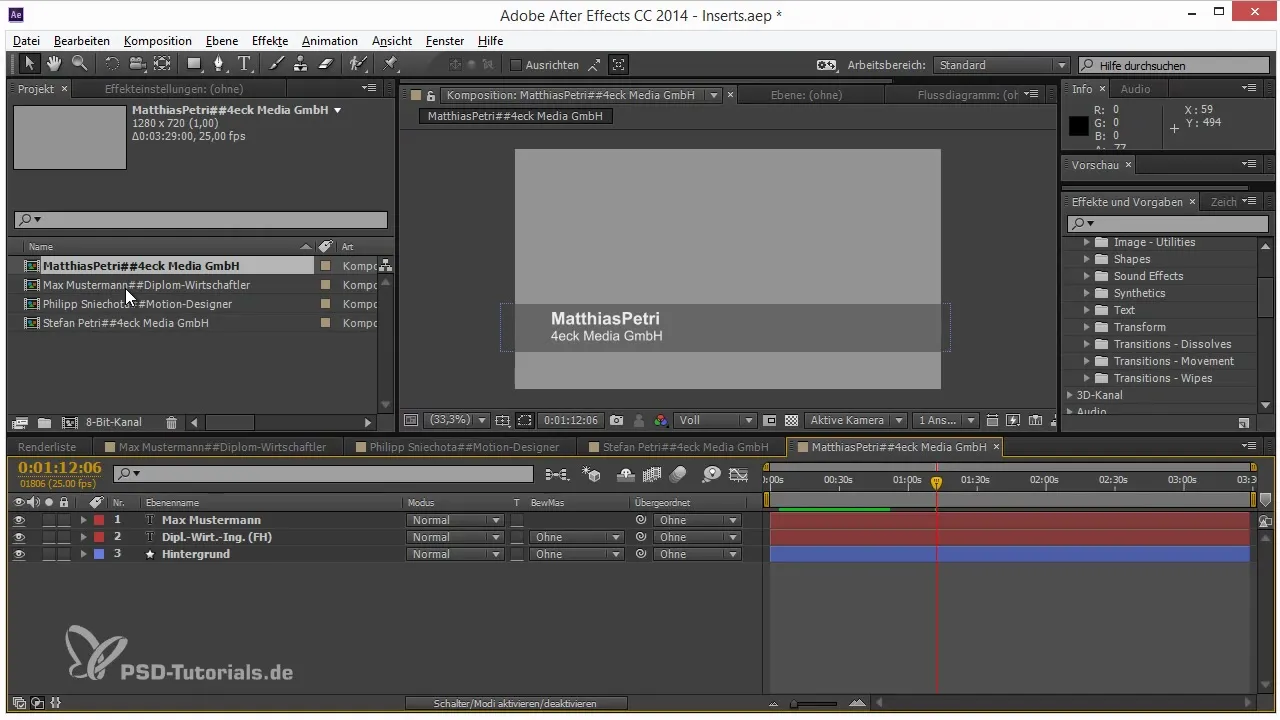Hide the Max Mustermann layer
1280x720 pixels.
click(19, 520)
